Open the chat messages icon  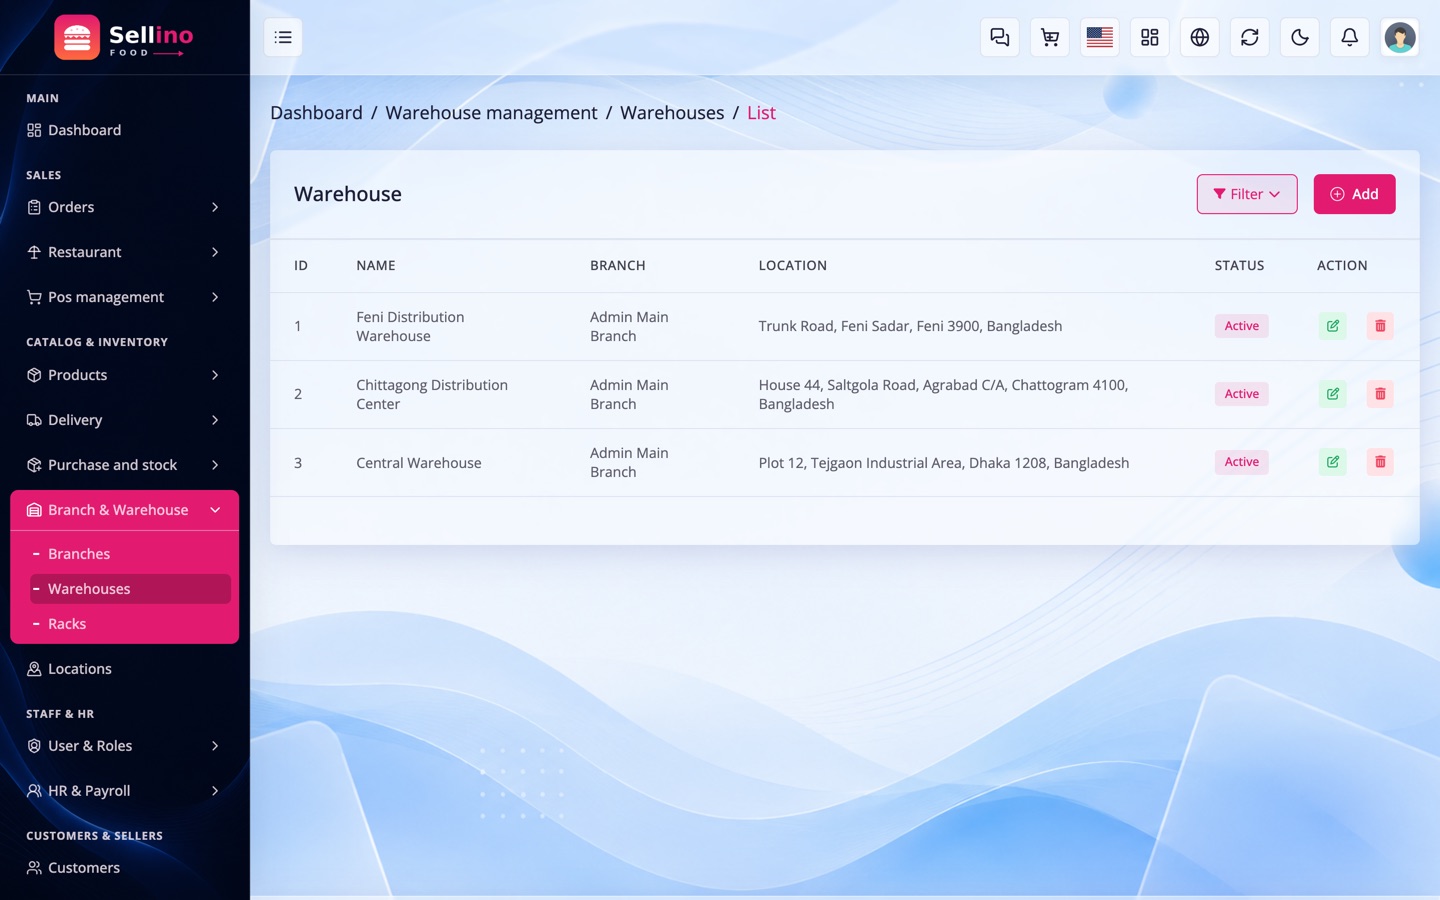pos(1000,38)
